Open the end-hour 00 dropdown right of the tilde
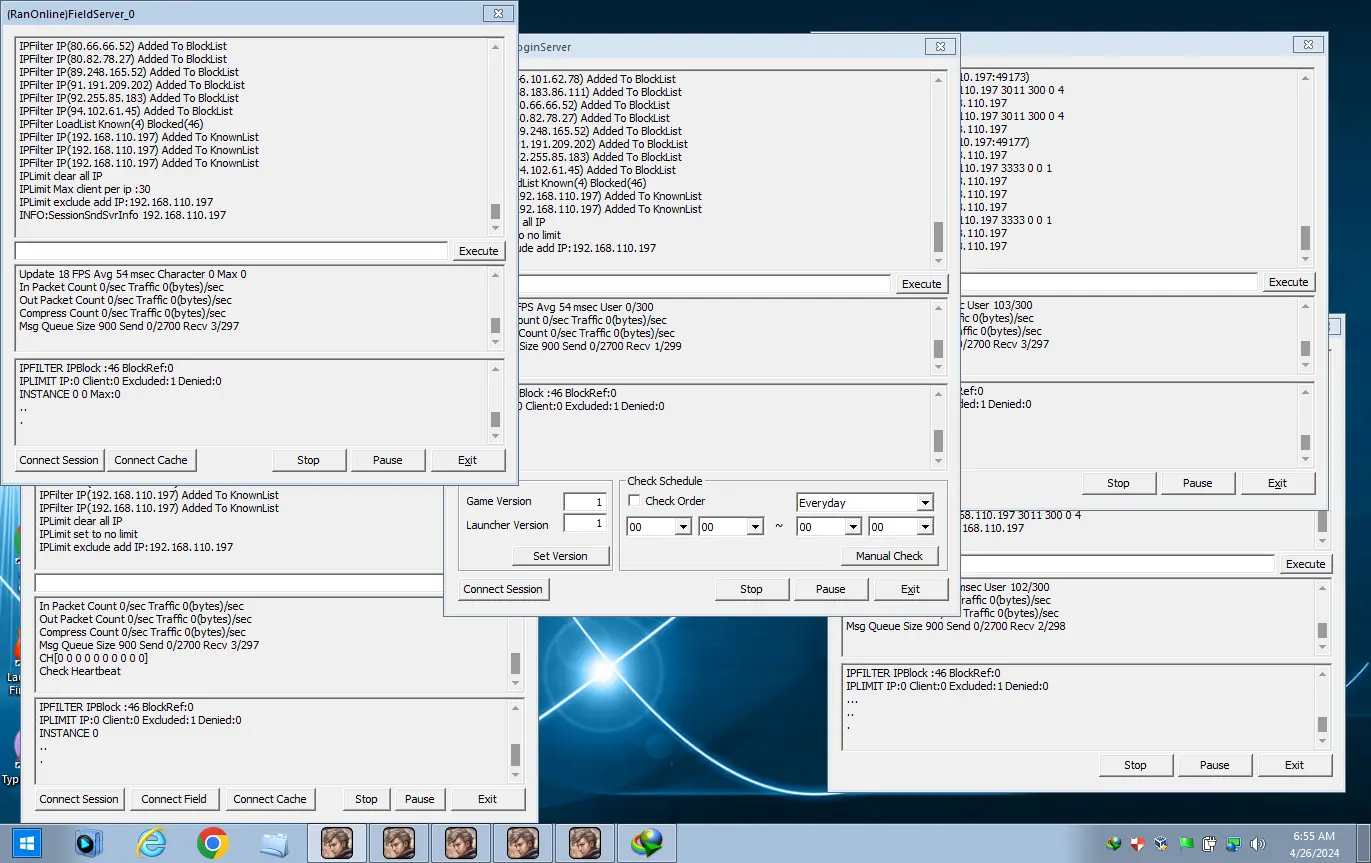The image size is (1371, 863). point(852,527)
